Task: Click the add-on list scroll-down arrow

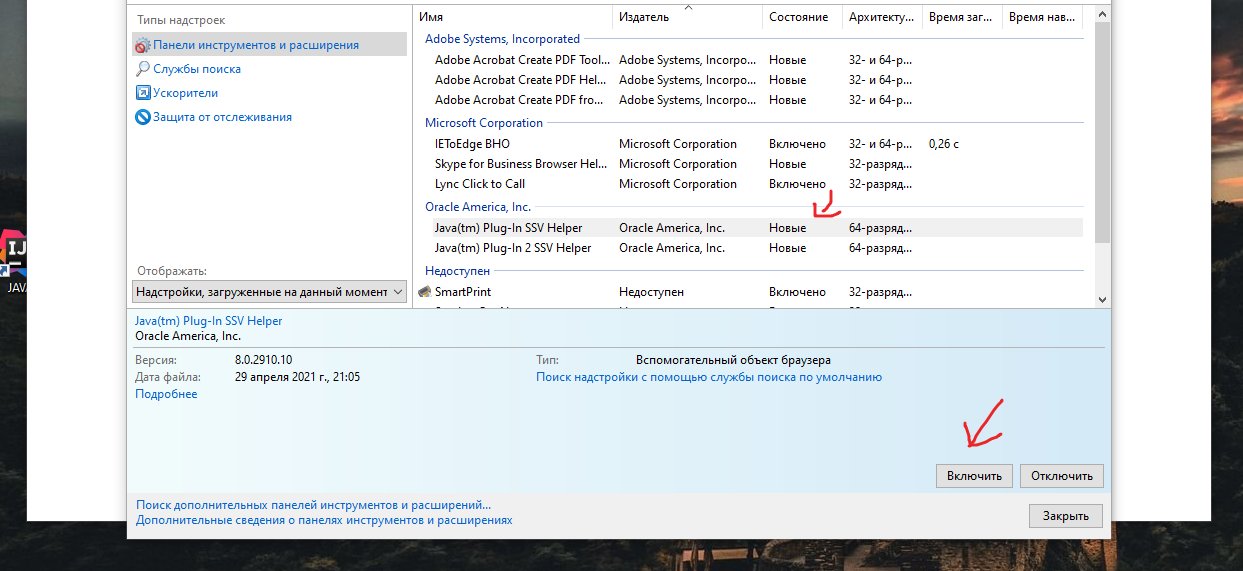Action: [x=1102, y=299]
